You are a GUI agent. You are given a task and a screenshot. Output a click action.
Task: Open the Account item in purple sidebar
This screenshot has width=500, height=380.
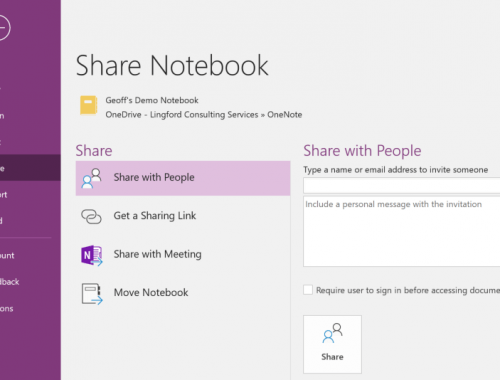[x=7, y=256]
